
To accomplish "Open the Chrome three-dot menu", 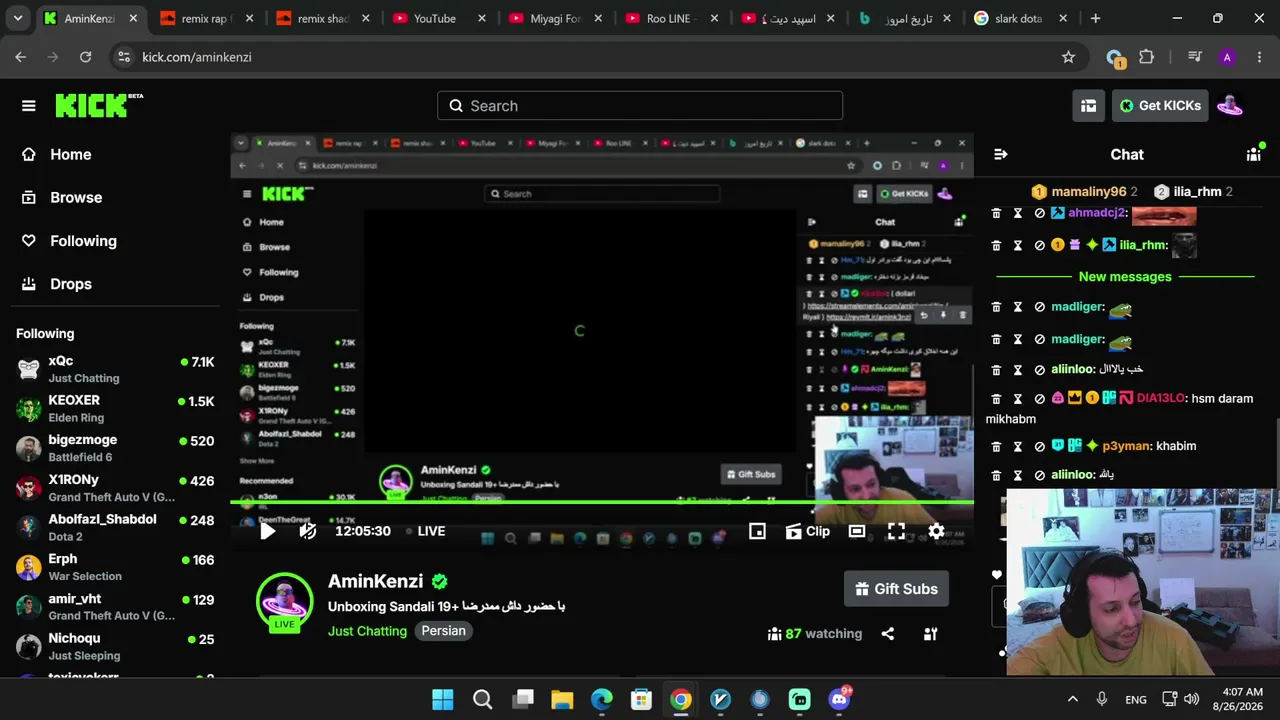I will [1259, 57].
